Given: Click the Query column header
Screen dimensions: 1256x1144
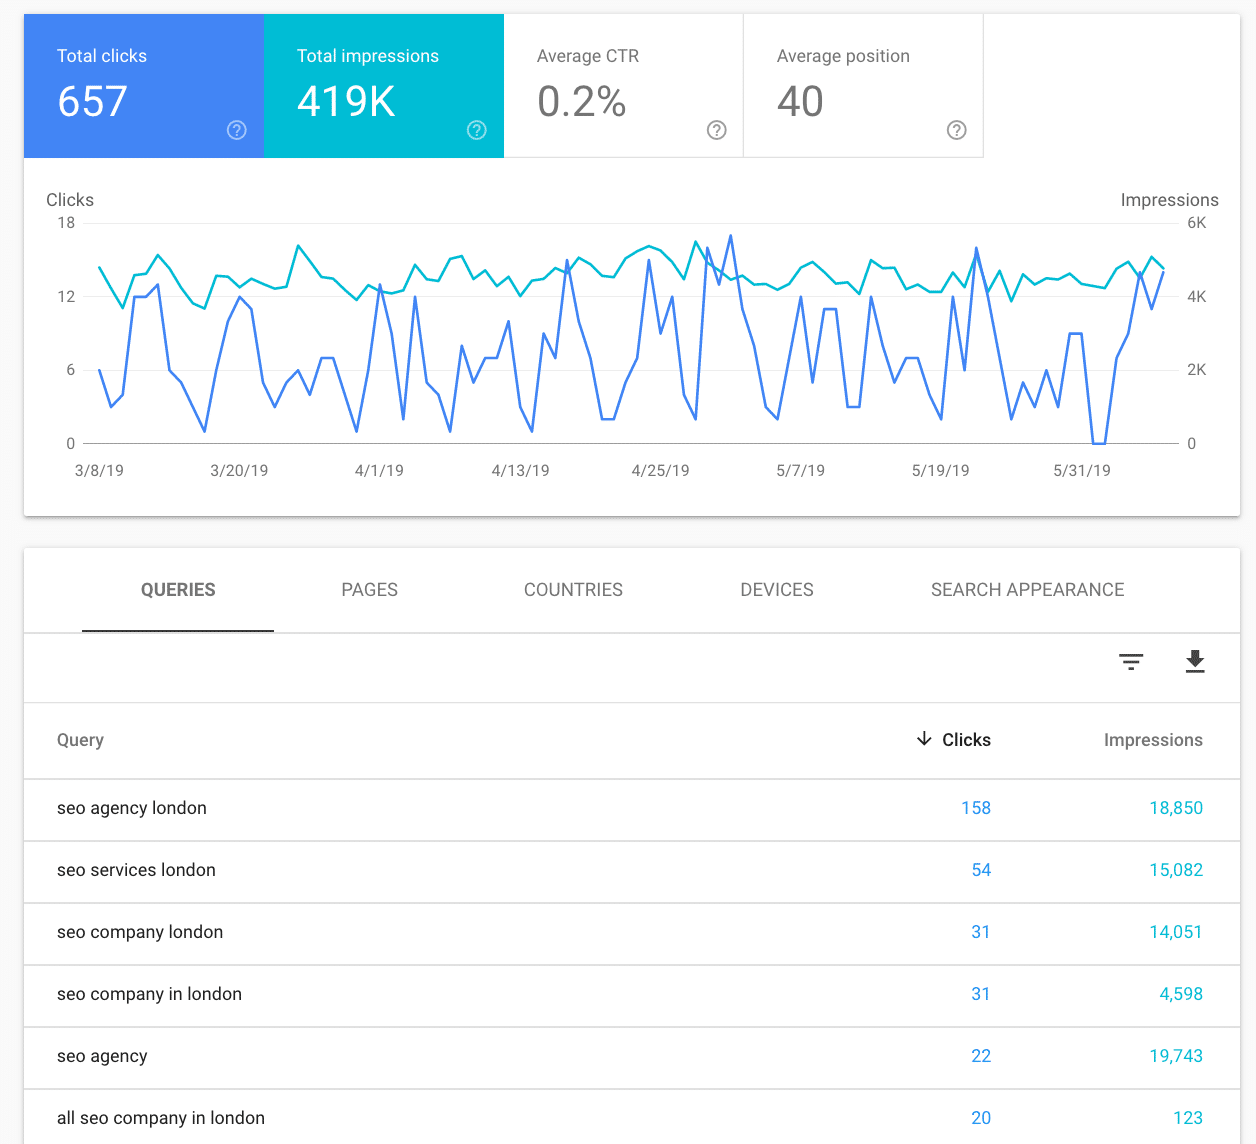Looking at the screenshot, I should pos(80,739).
